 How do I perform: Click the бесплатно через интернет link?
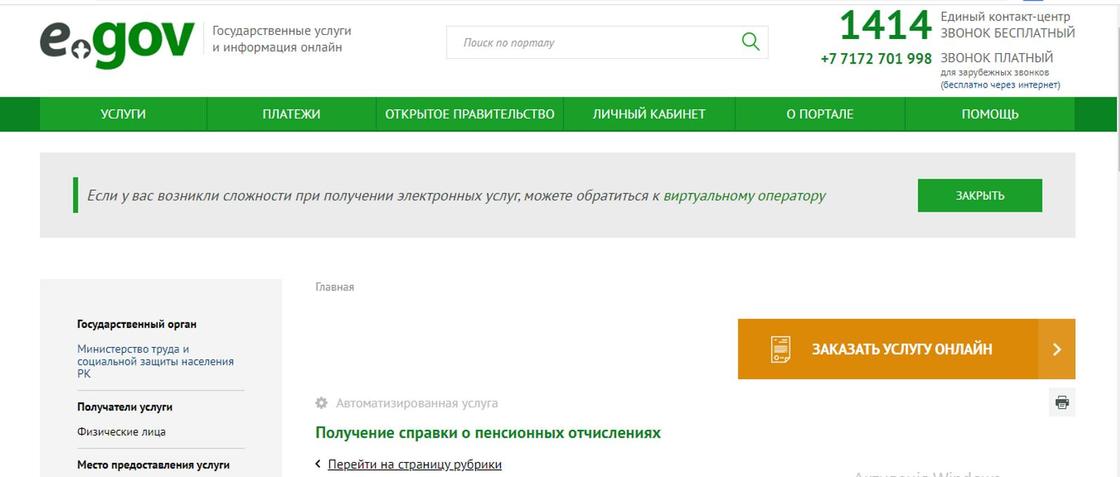pyautogui.click(x=1000, y=85)
